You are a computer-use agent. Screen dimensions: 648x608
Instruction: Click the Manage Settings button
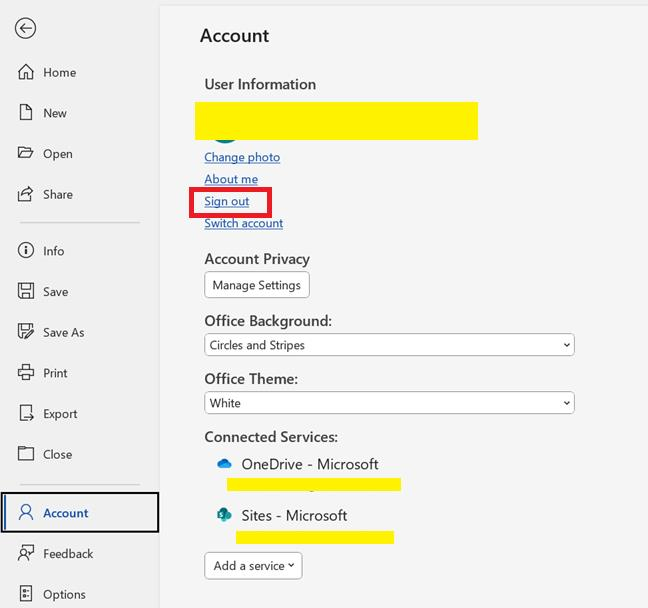pos(257,285)
